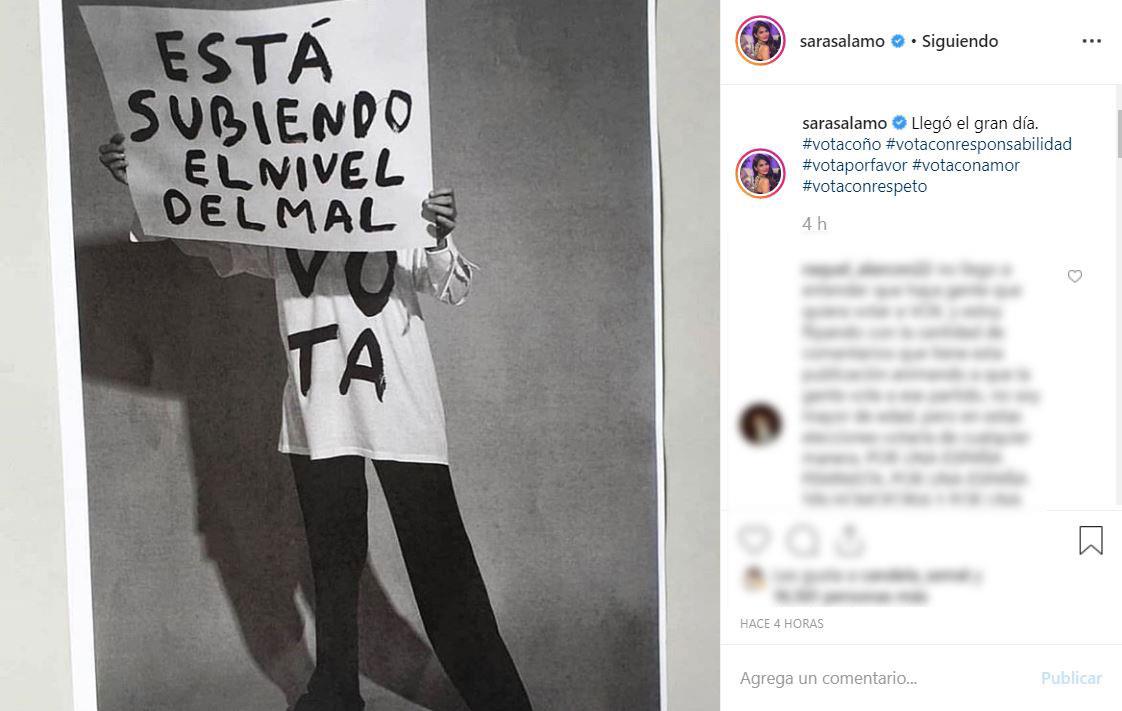Open sarasalamo header profile picture

760,41
